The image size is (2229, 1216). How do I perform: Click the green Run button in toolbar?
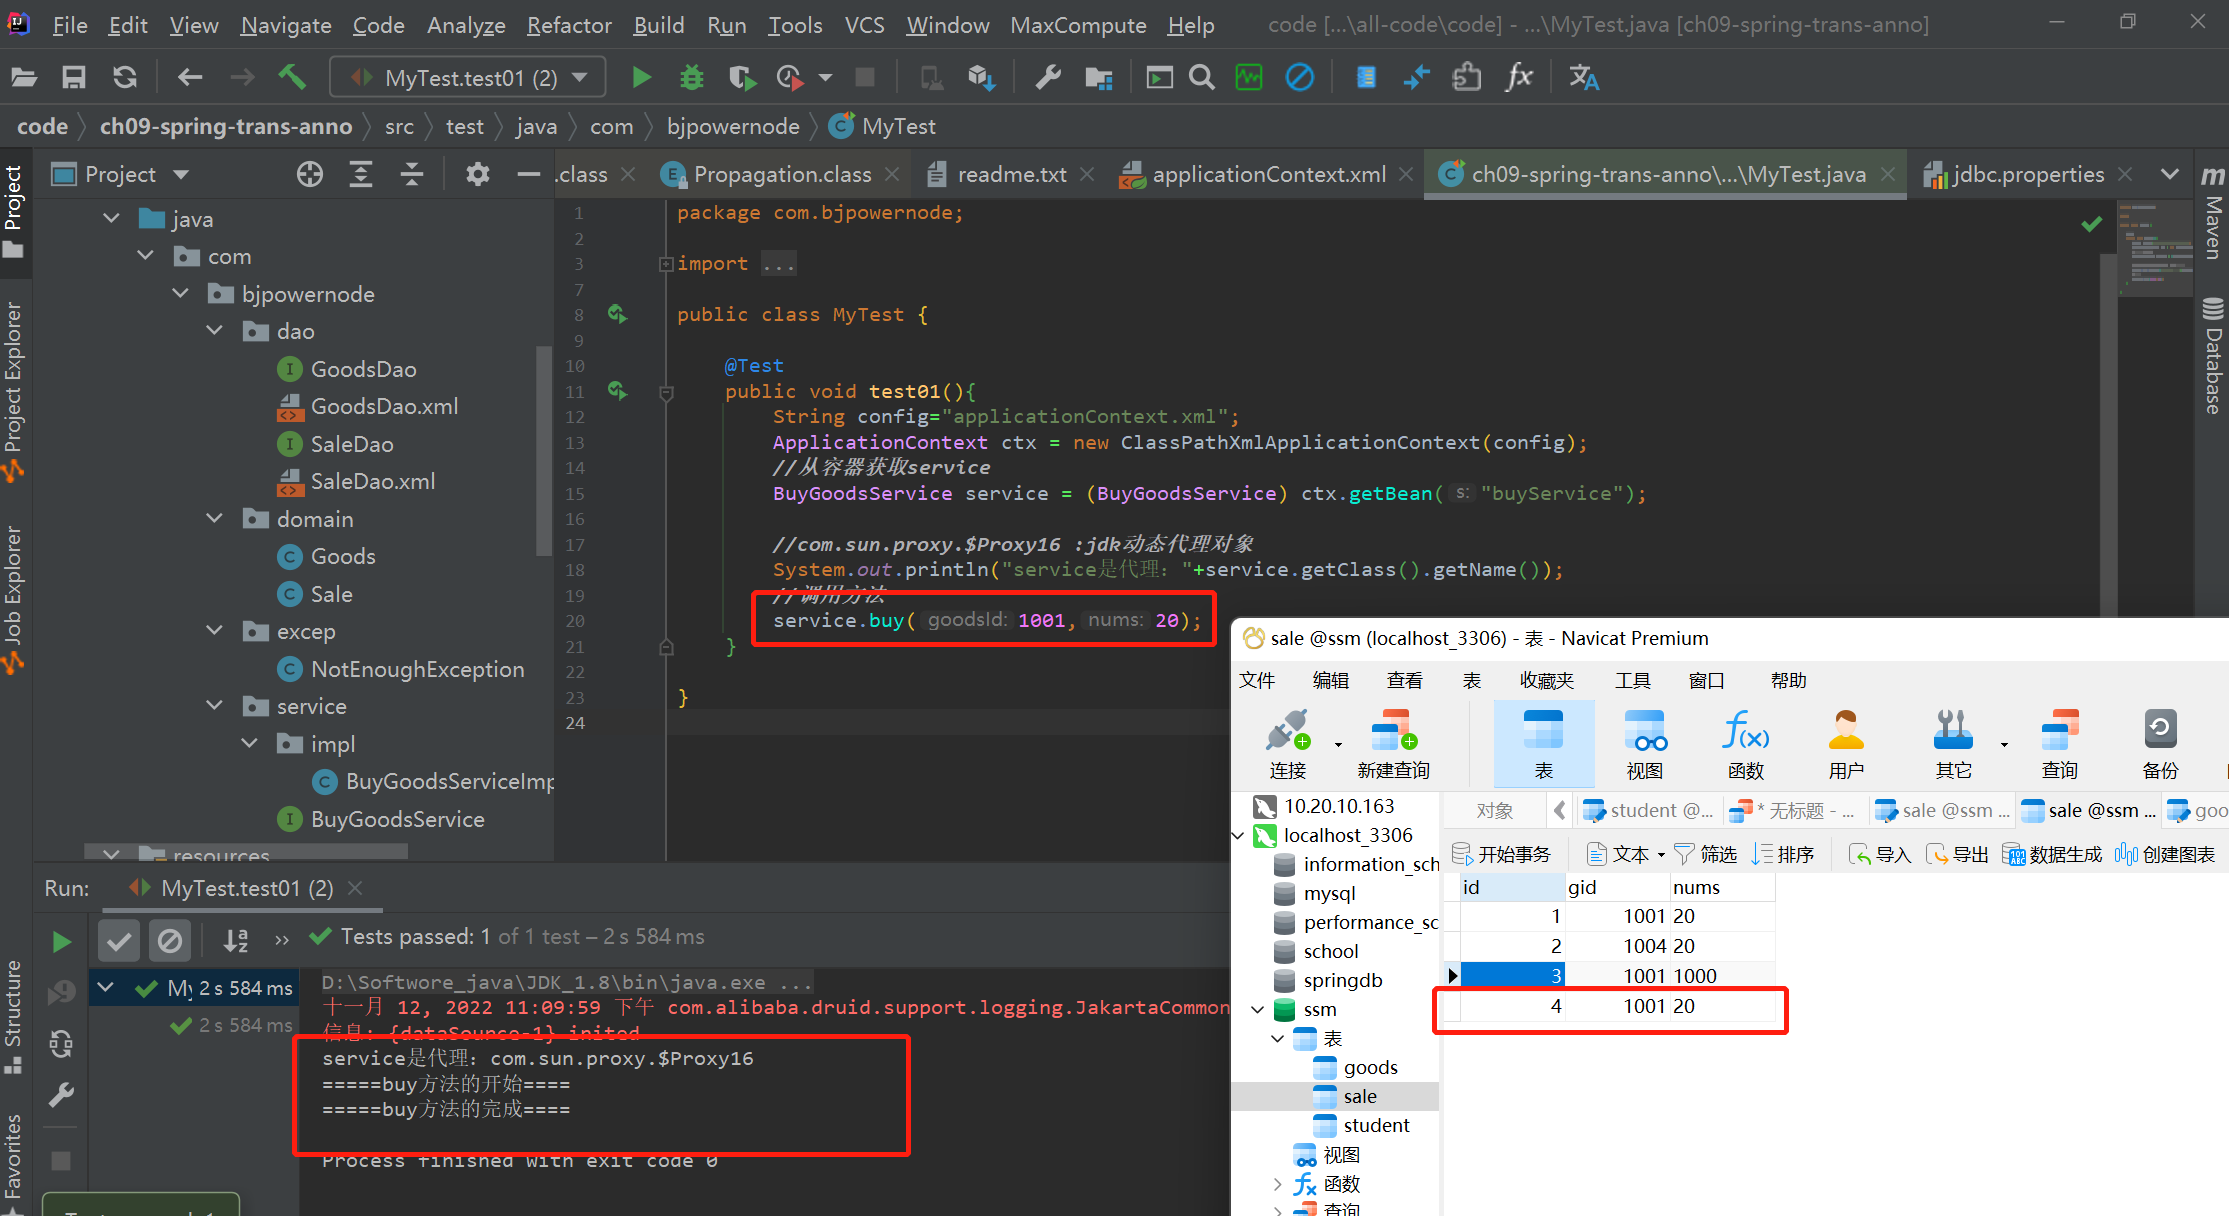641,77
